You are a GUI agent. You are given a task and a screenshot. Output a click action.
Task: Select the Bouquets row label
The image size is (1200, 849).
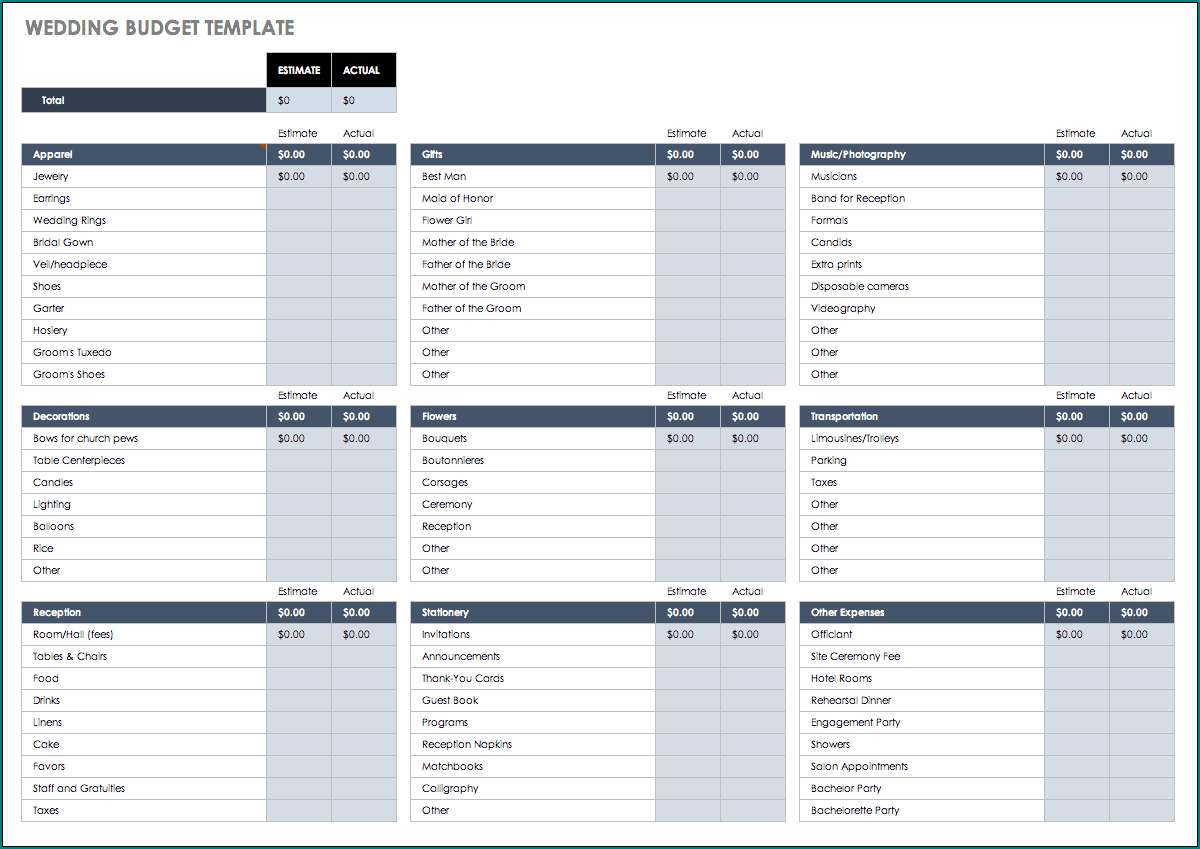[x=445, y=439]
